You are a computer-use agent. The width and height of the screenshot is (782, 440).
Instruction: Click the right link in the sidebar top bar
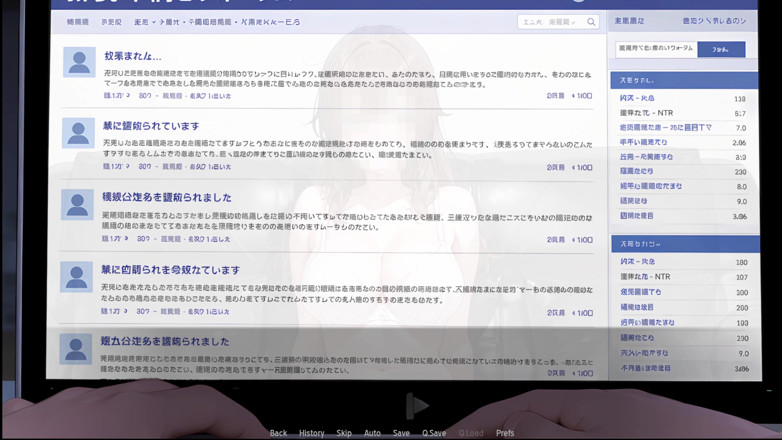[714, 21]
